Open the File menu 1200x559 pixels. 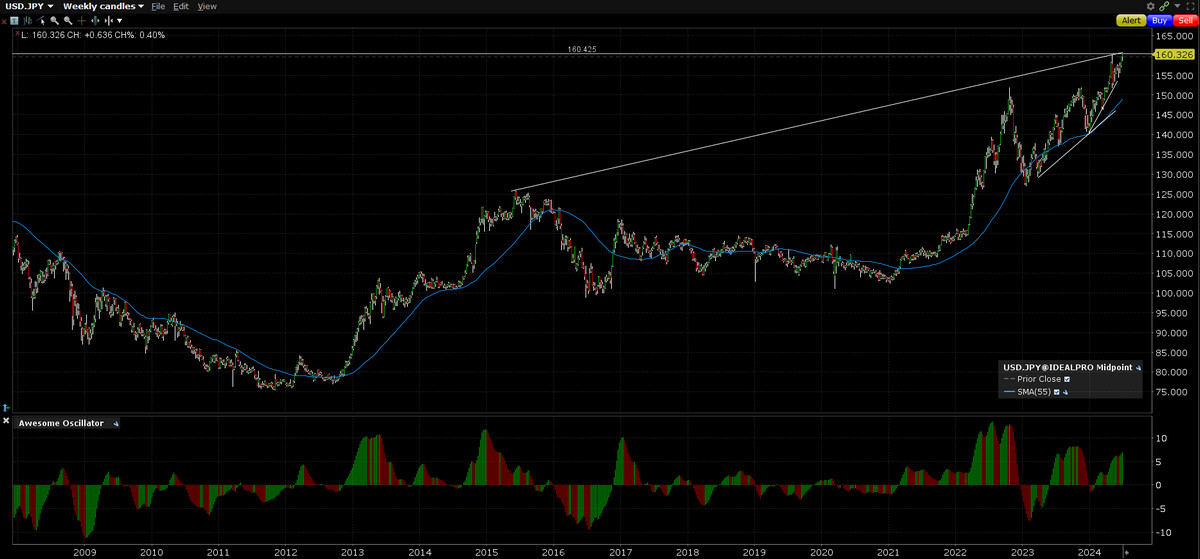pos(158,6)
